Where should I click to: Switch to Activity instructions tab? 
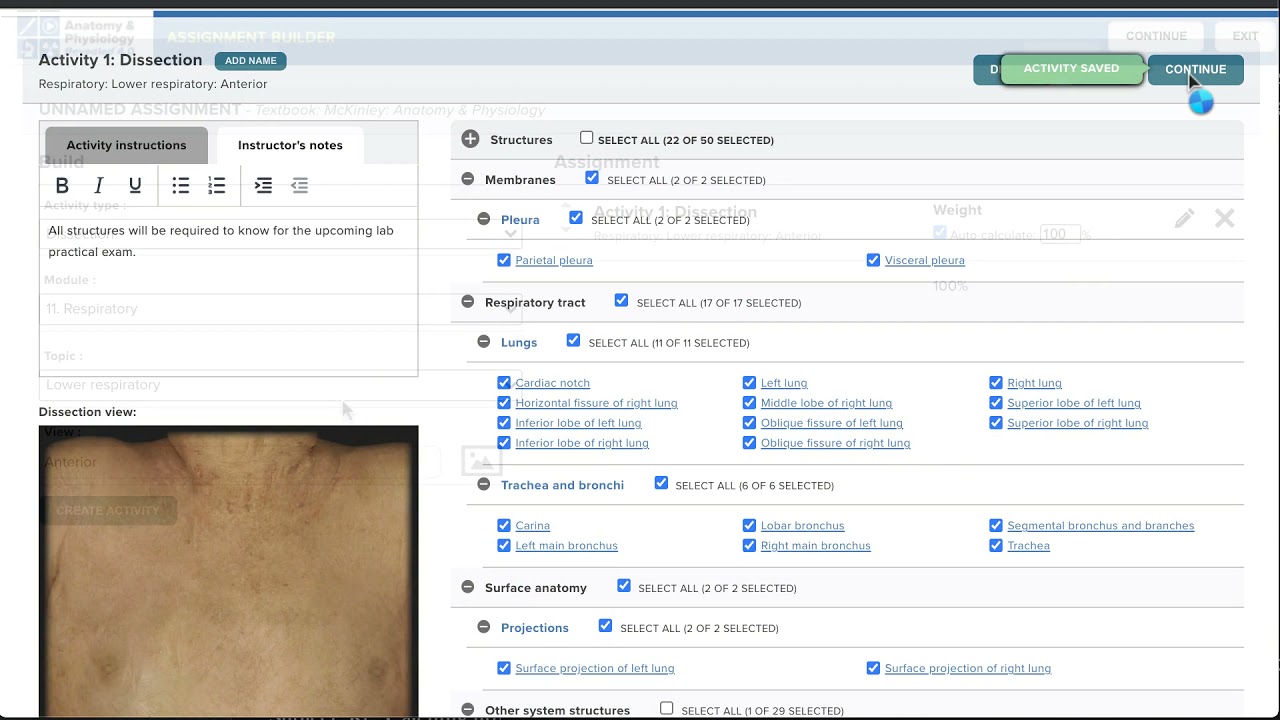coord(126,145)
